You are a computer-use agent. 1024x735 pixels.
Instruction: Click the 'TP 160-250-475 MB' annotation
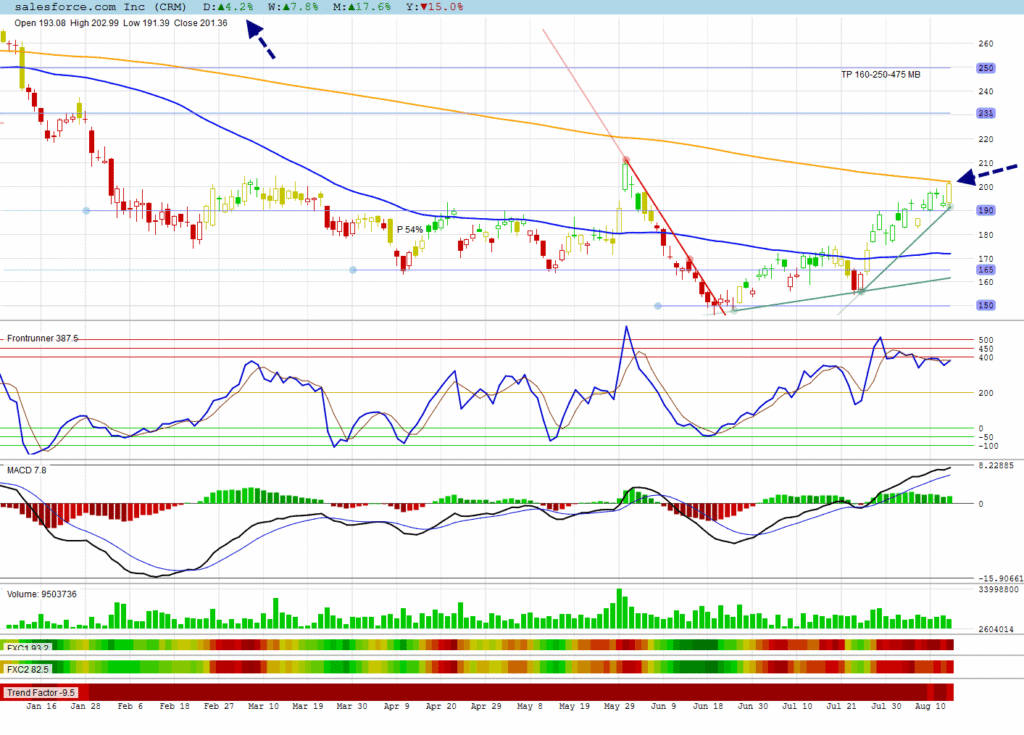point(880,74)
